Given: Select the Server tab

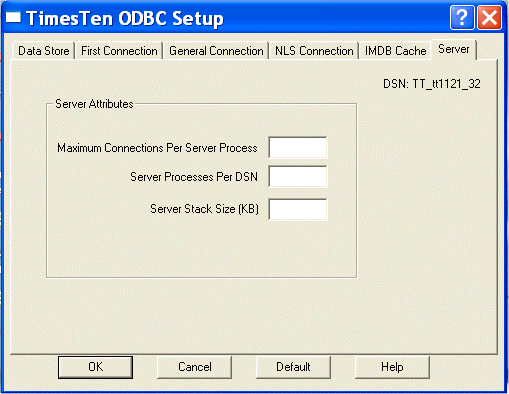Looking at the screenshot, I should point(454,49).
